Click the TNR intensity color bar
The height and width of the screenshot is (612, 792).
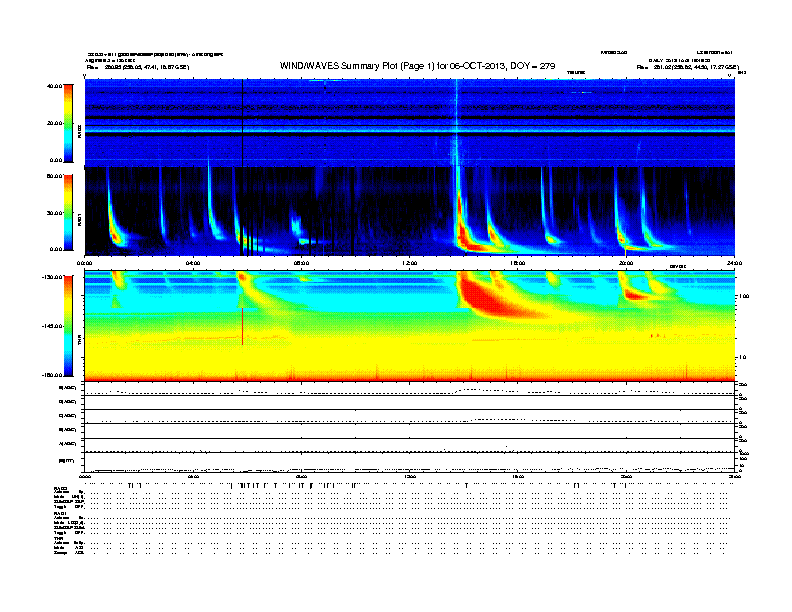point(68,326)
